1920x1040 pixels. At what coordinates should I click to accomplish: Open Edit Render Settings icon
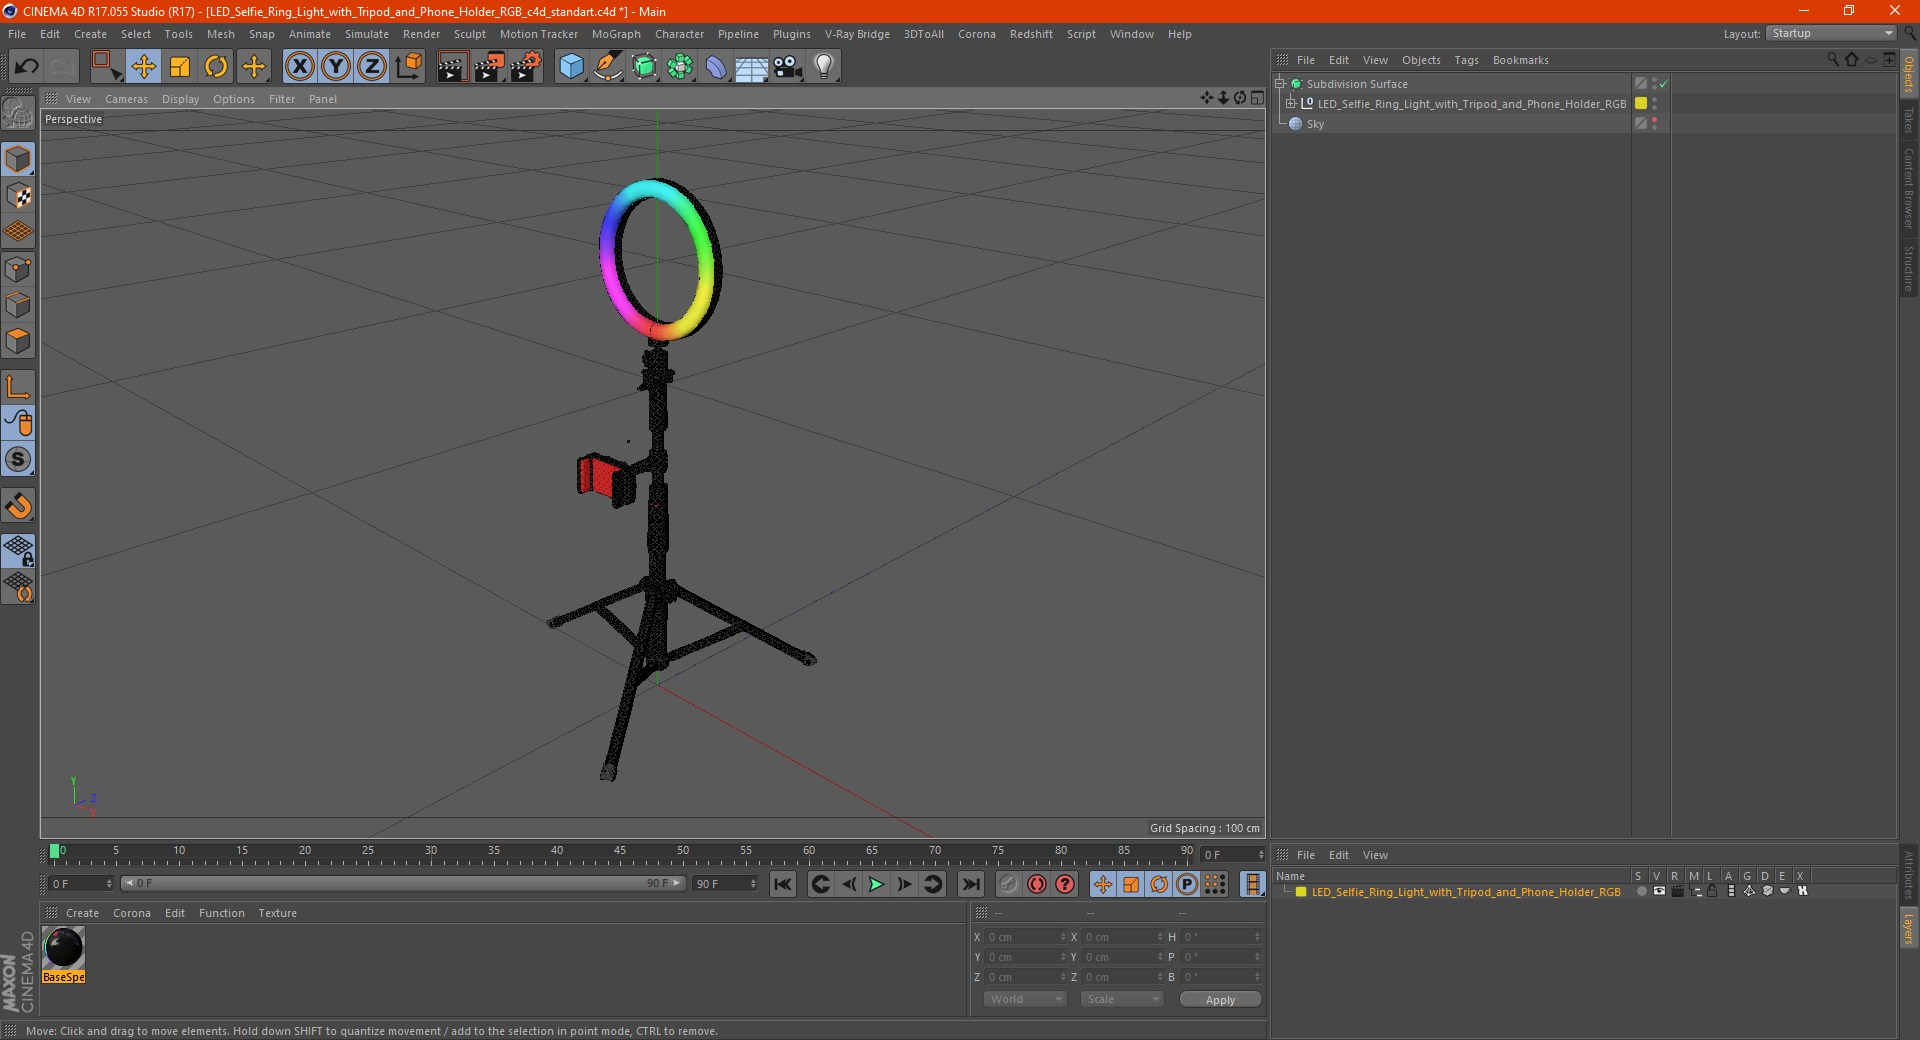(526, 67)
